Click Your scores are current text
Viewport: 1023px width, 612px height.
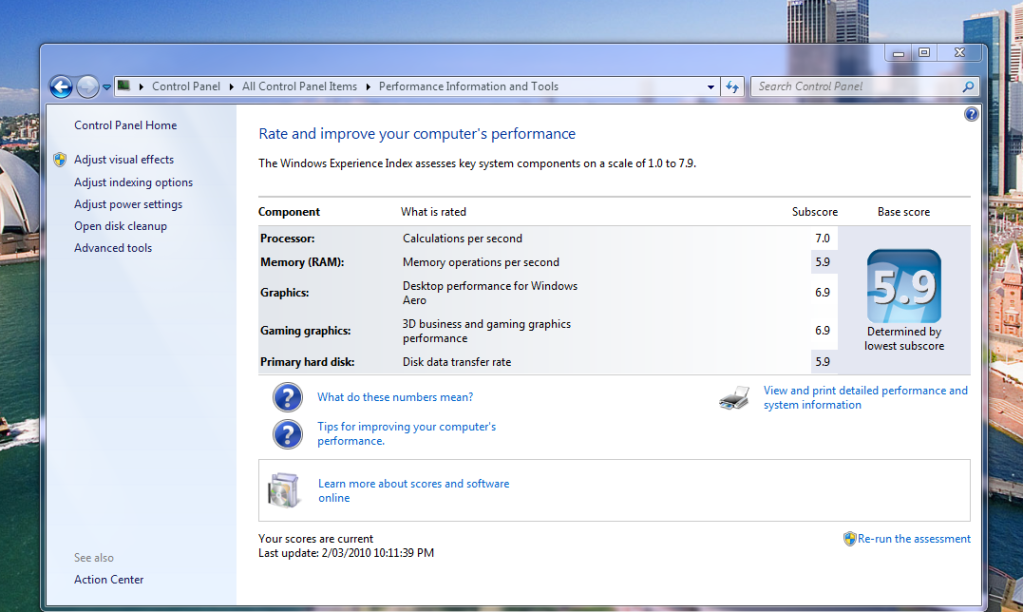pyautogui.click(x=316, y=539)
